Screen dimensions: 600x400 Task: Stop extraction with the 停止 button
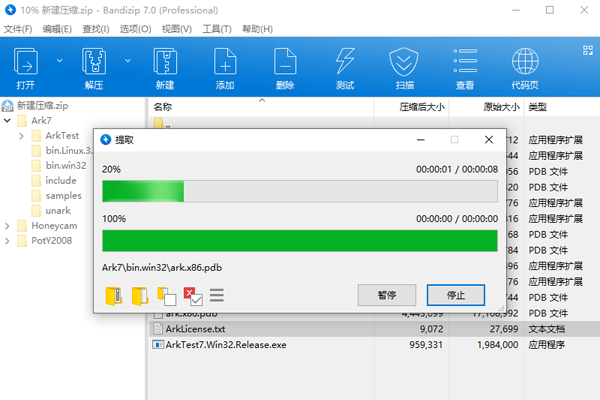click(456, 295)
